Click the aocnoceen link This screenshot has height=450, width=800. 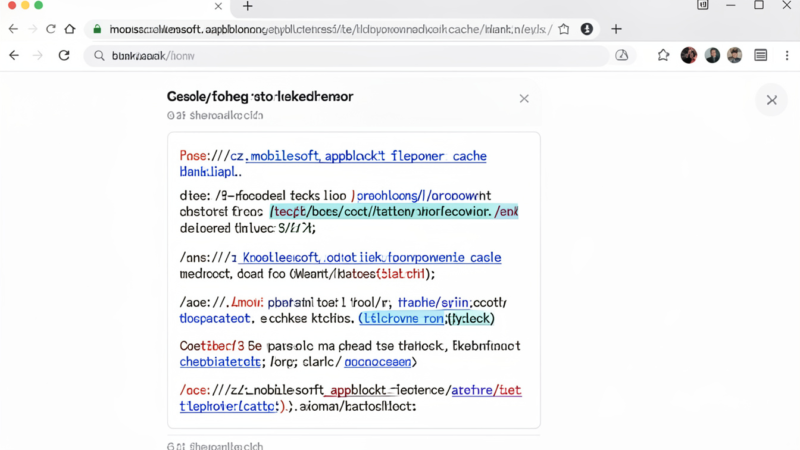pyautogui.click(x=378, y=362)
